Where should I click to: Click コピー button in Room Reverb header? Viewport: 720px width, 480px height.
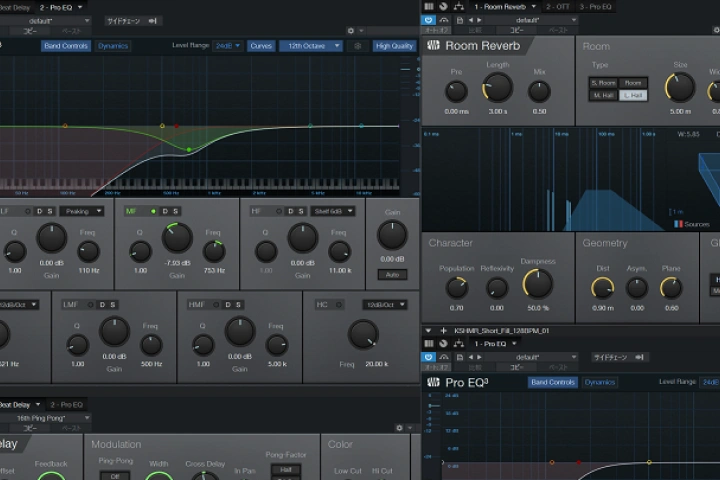[517, 30]
